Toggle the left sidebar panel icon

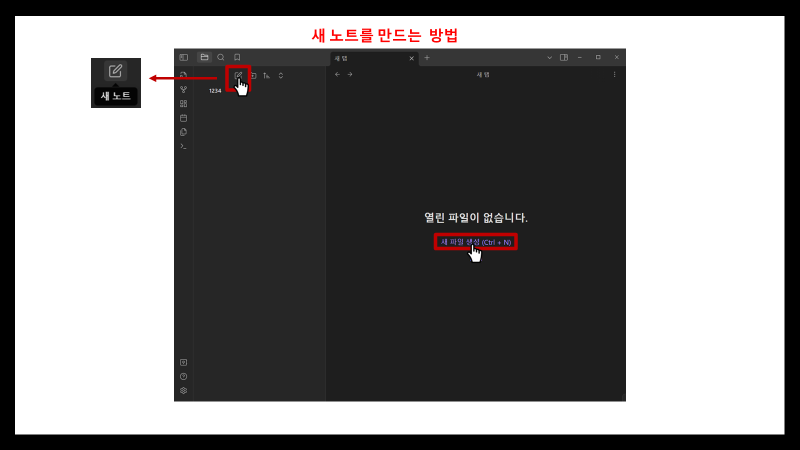[184, 58]
